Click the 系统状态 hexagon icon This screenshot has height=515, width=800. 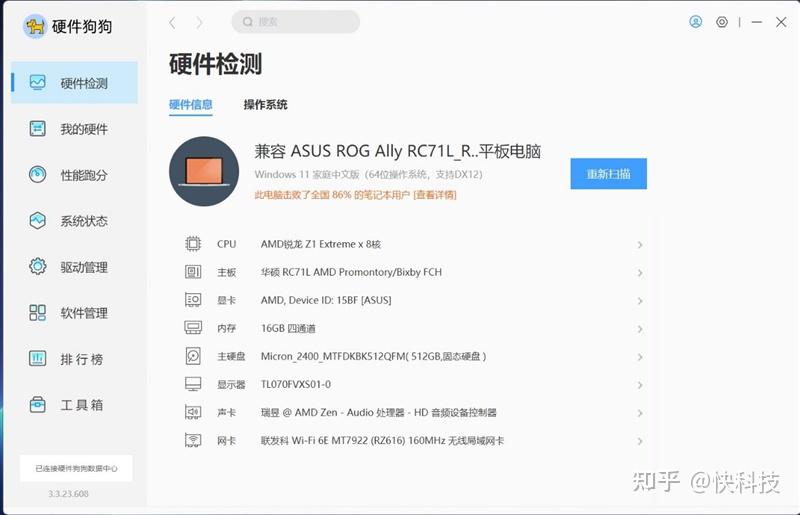point(38,220)
